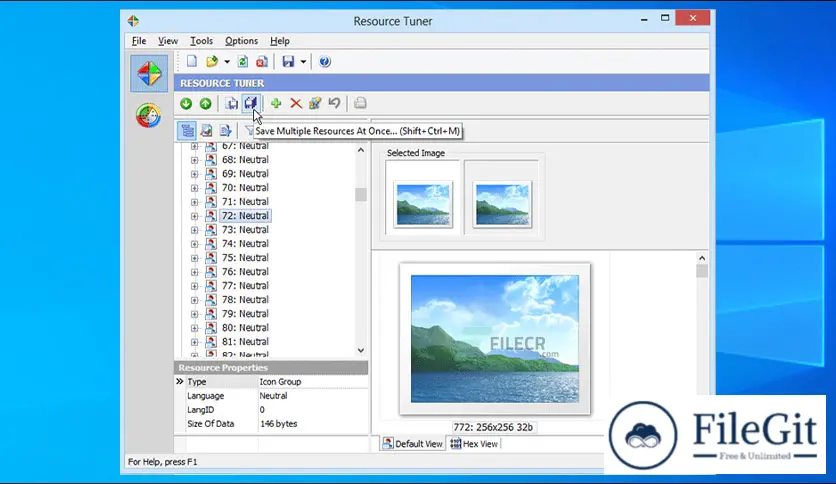Click the Open file folder icon
Screen dimensions: 836x484
212,61
